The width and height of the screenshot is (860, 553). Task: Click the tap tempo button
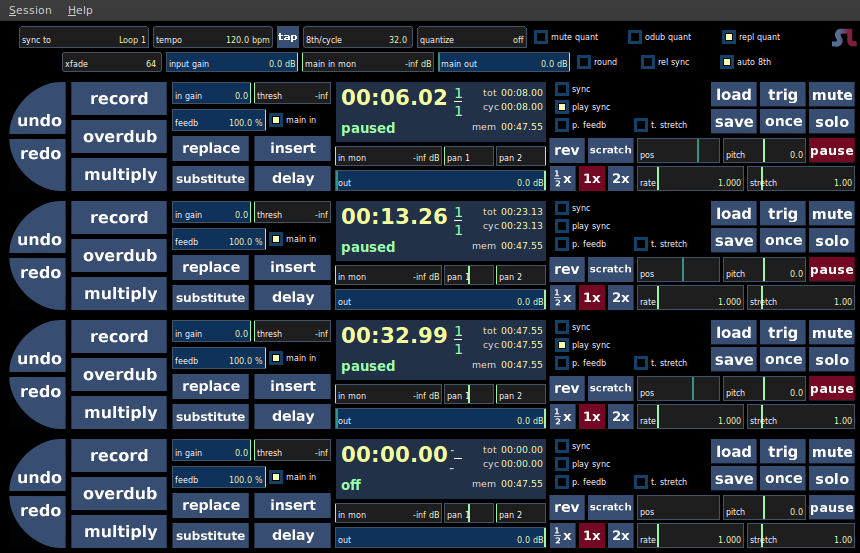pos(287,37)
